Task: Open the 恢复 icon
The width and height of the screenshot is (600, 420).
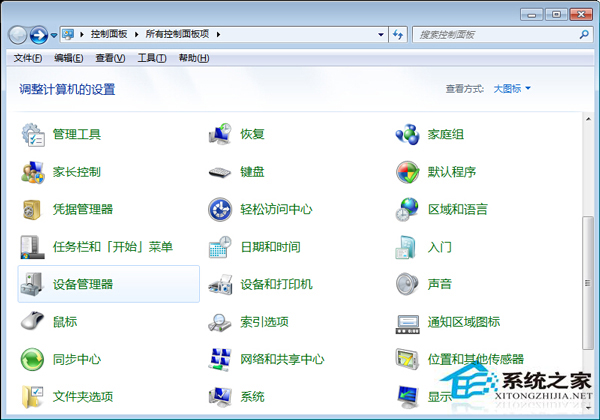Action: click(220, 134)
